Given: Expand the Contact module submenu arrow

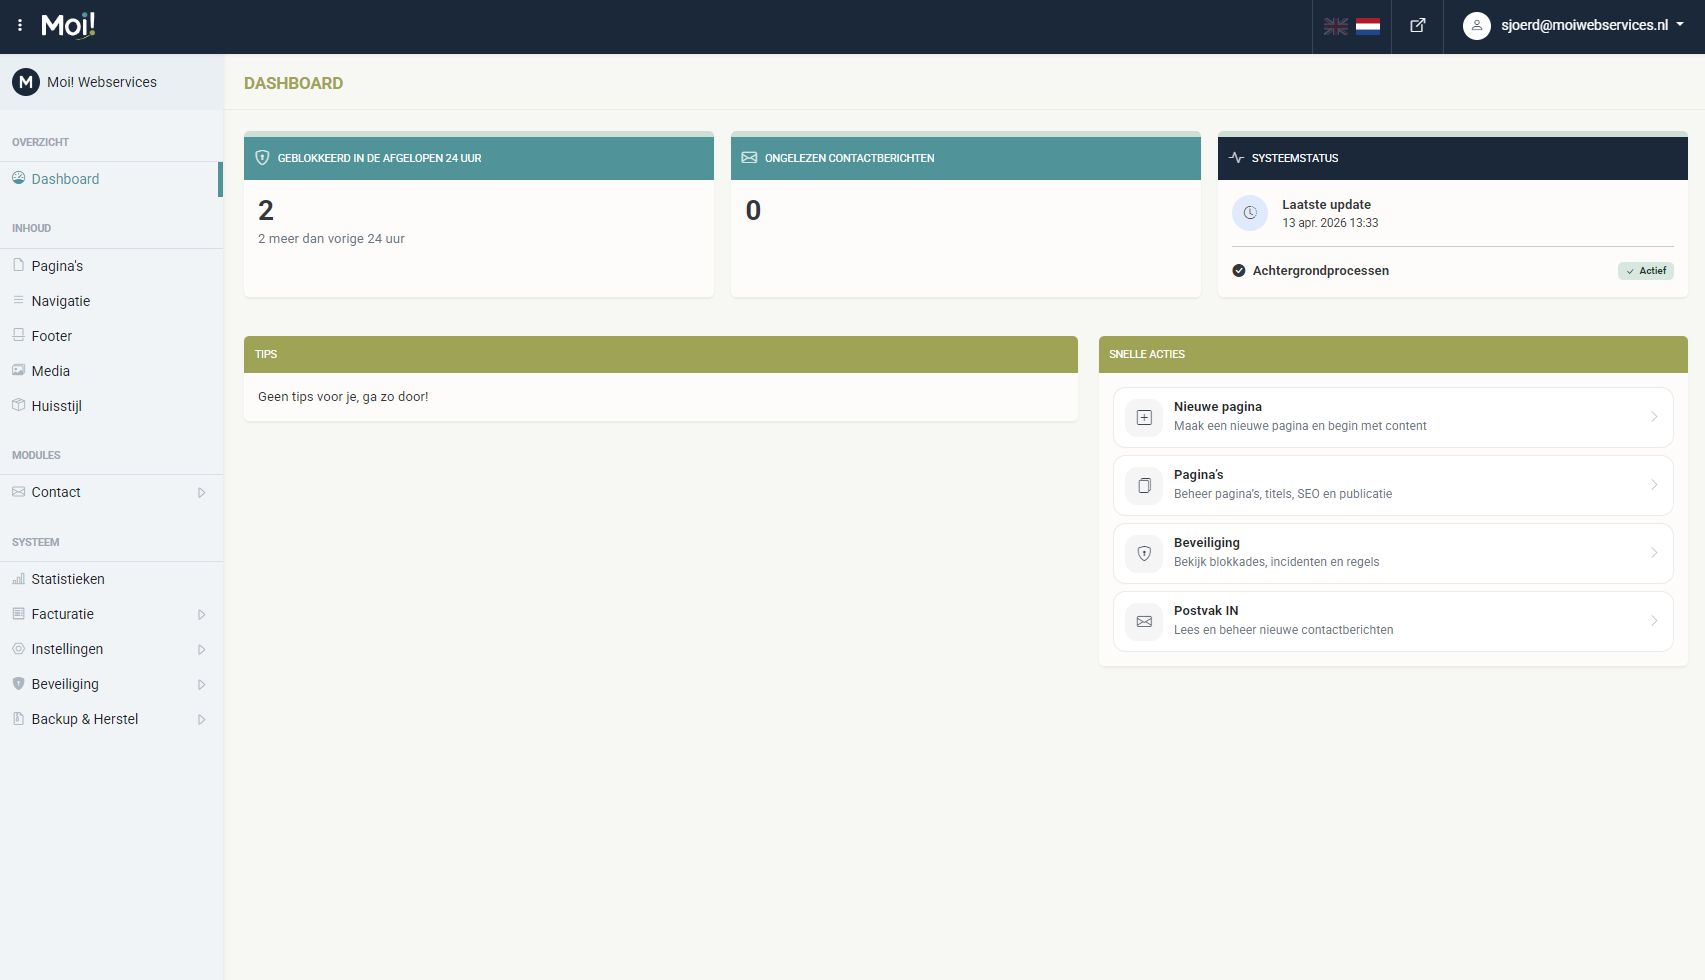Looking at the screenshot, I should click(x=201, y=493).
